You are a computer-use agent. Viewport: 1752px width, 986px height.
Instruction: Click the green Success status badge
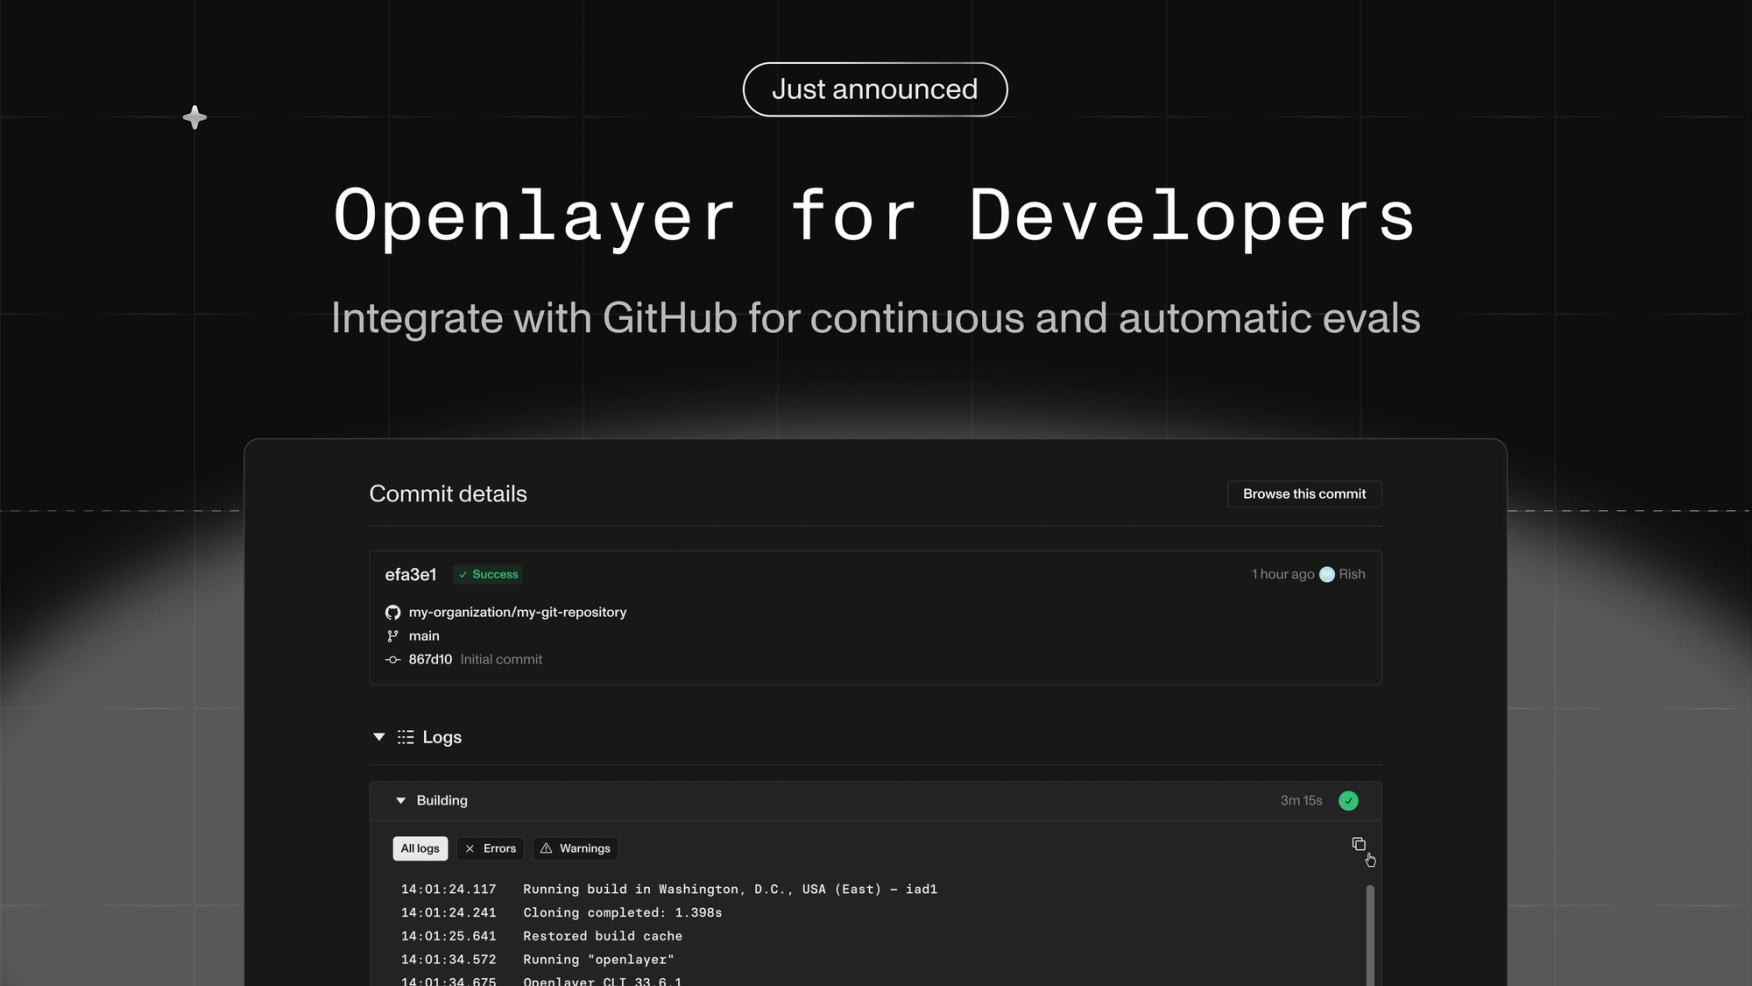[x=488, y=574]
